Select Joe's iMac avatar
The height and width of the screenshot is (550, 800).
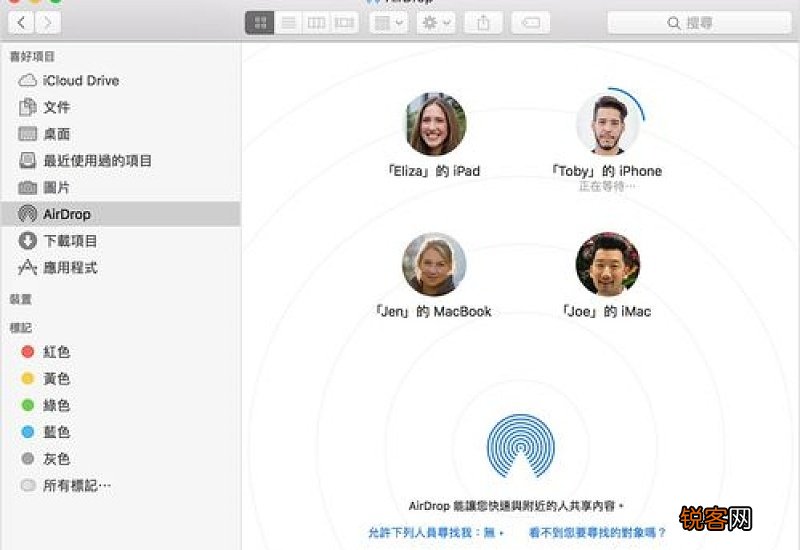point(607,264)
